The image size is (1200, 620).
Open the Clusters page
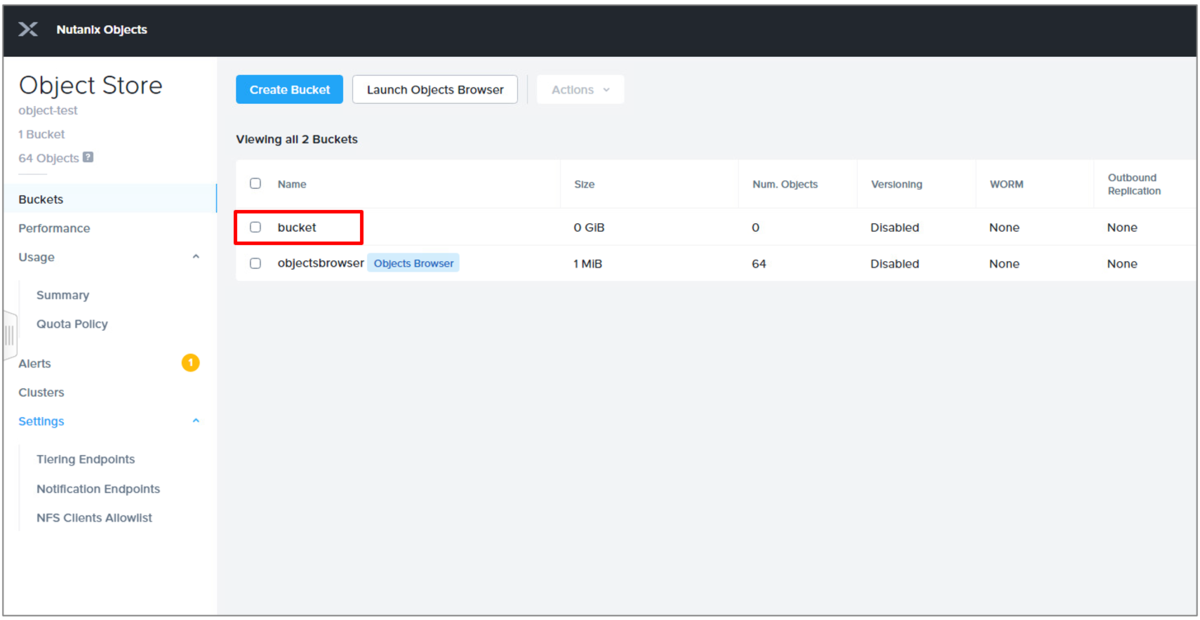click(41, 392)
